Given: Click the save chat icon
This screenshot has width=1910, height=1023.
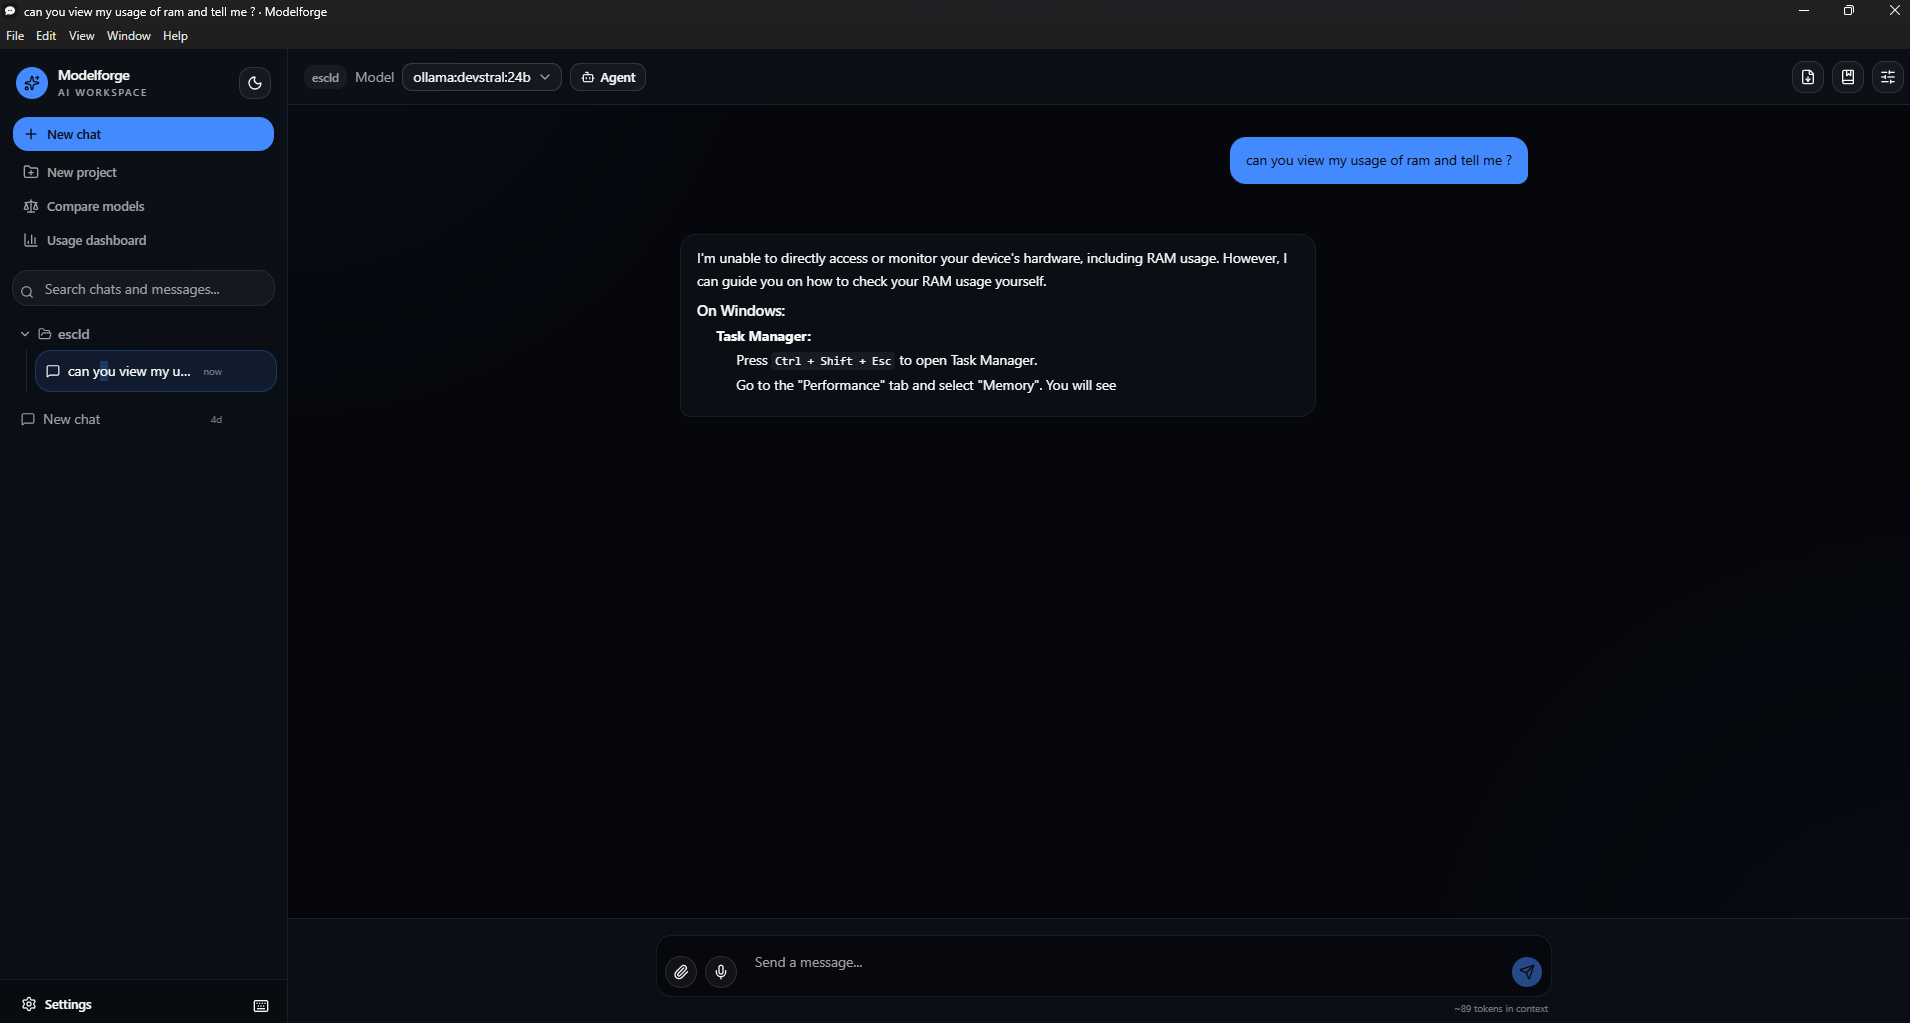Looking at the screenshot, I should click(1848, 77).
